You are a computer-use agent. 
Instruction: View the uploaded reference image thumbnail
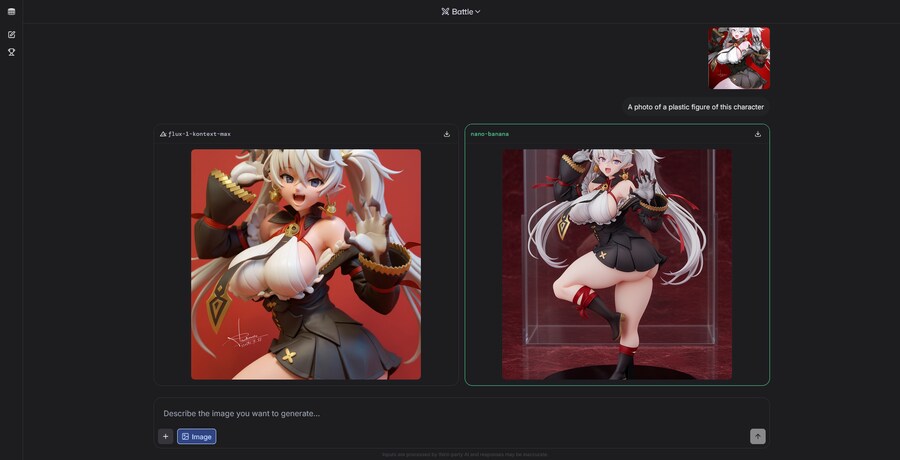[x=739, y=58]
